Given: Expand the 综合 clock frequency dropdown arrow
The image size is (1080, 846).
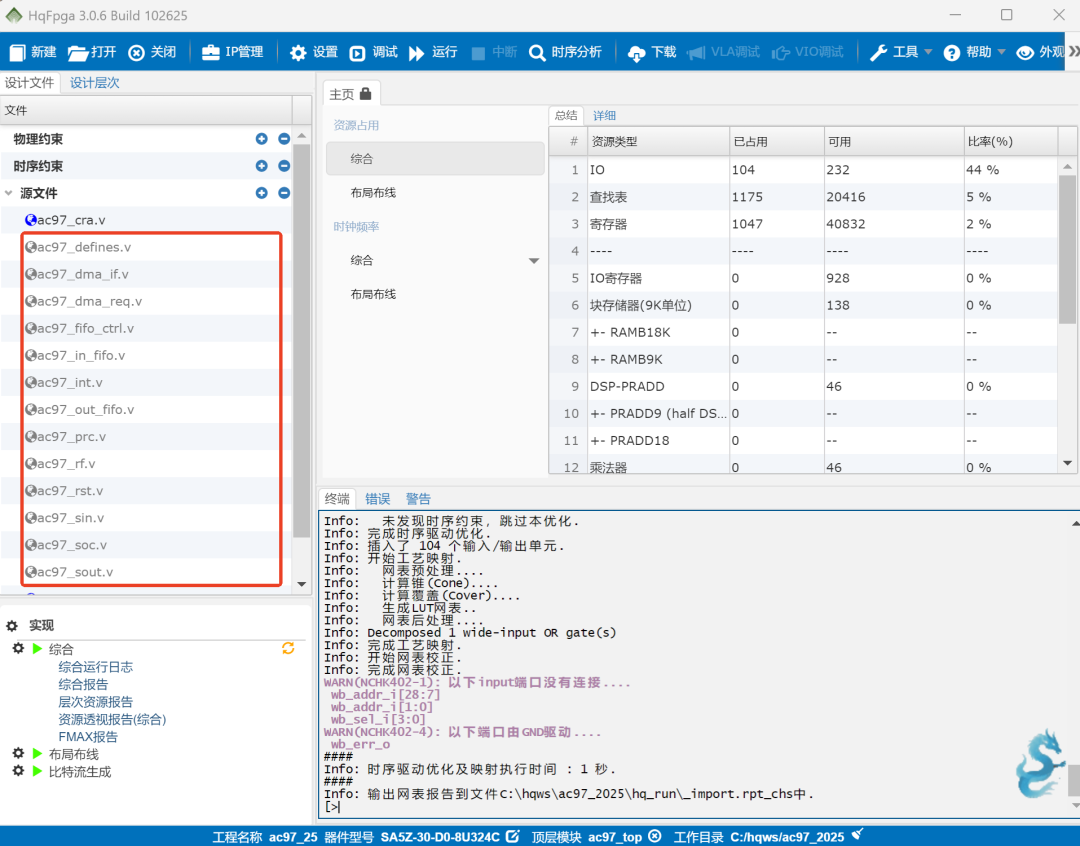Looking at the screenshot, I should [534, 261].
